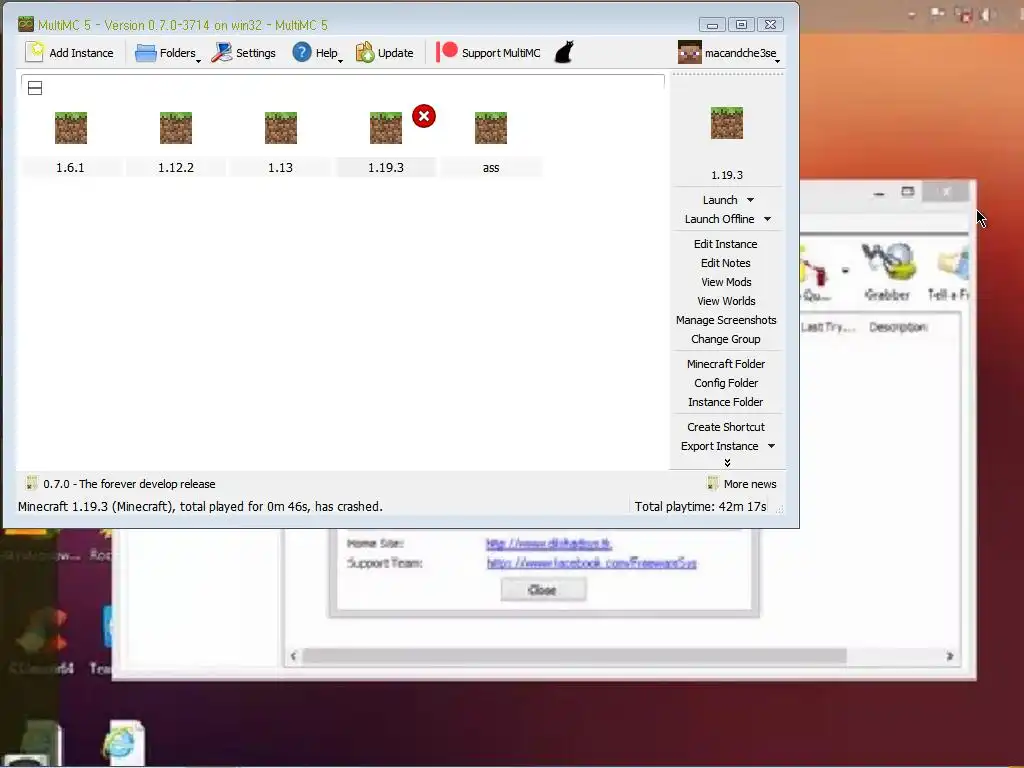Select the crashed 1.19.3 instance icon
Image resolution: width=1024 pixels, height=768 pixels.
(x=386, y=128)
